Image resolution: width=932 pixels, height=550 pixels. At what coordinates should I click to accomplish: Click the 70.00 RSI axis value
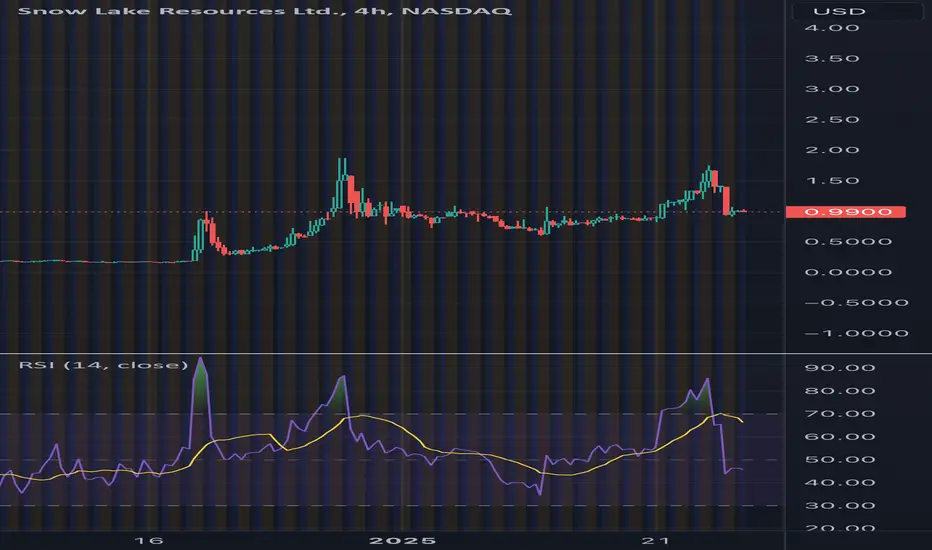point(840,413)
